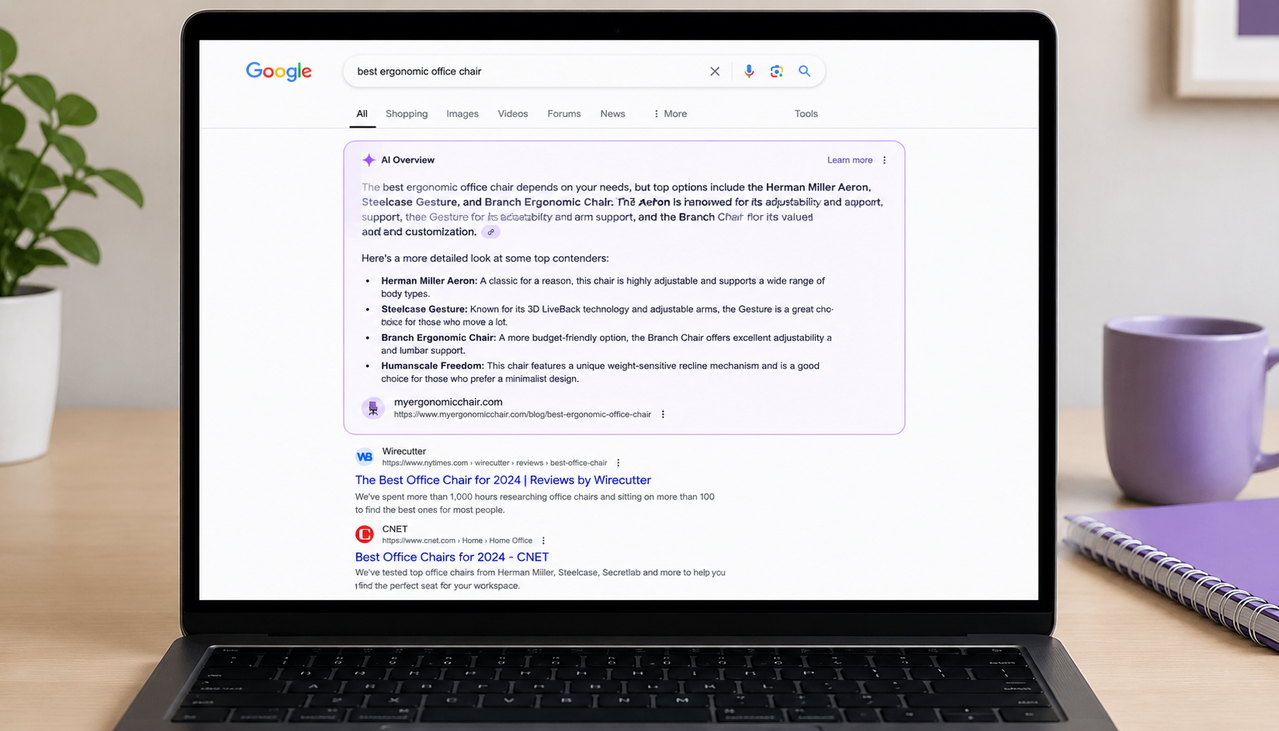Click the myergonomicchair.com favicon

373,408
